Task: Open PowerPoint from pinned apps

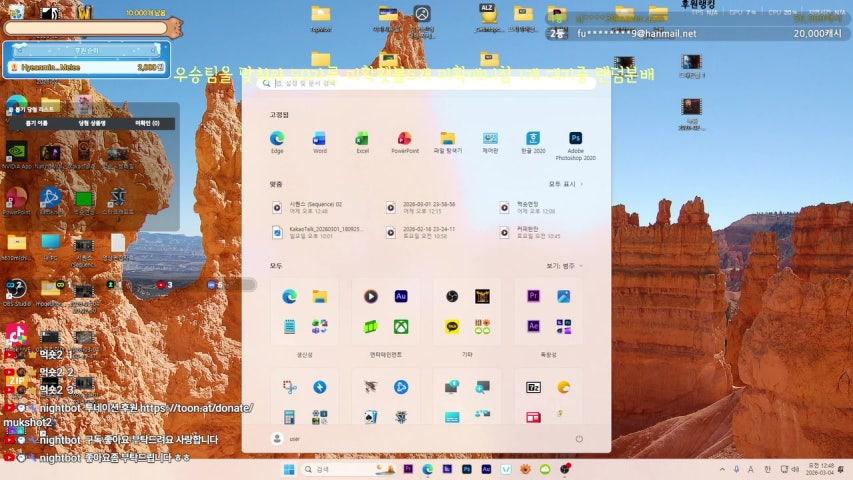Action: pyautogui.click(x=405, y=142)
